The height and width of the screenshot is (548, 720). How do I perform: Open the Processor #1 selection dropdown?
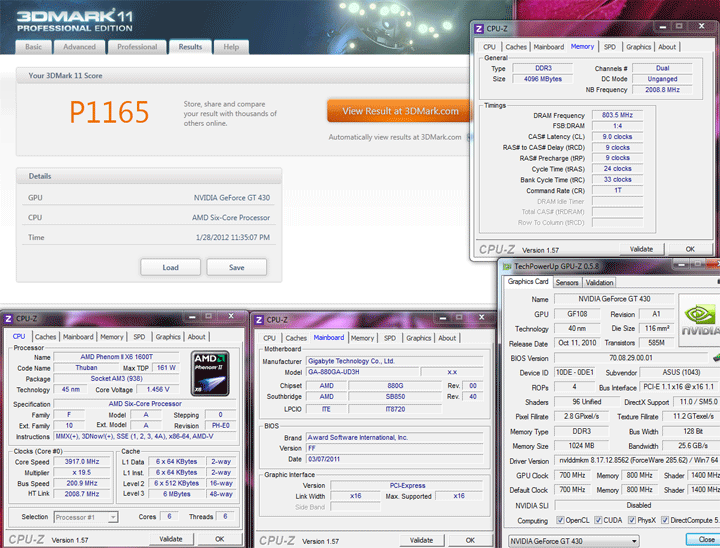tap(86, 517)
